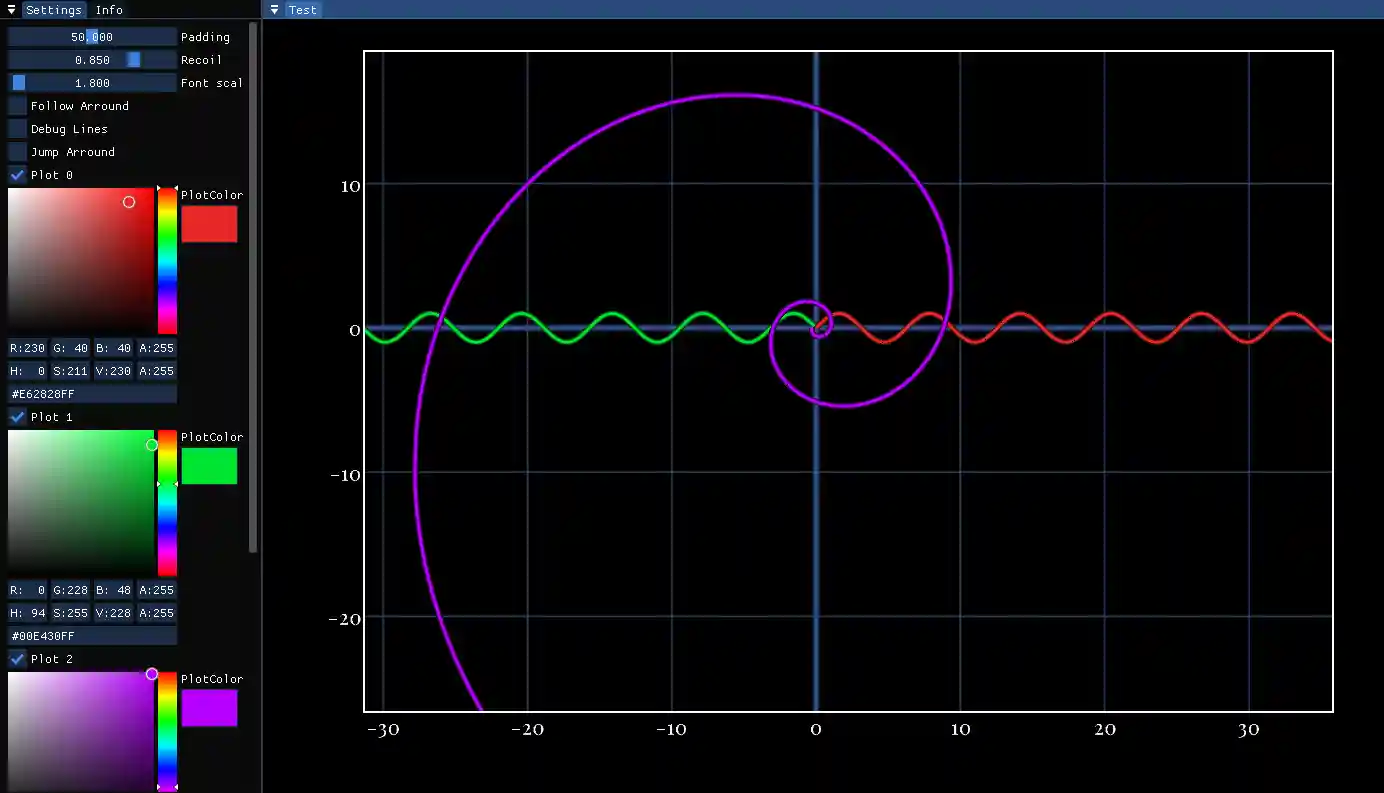Adjust the Padding slider
Image resolution: width=1384 pixels, height=793 pixels.
click(x=91, y=36)
